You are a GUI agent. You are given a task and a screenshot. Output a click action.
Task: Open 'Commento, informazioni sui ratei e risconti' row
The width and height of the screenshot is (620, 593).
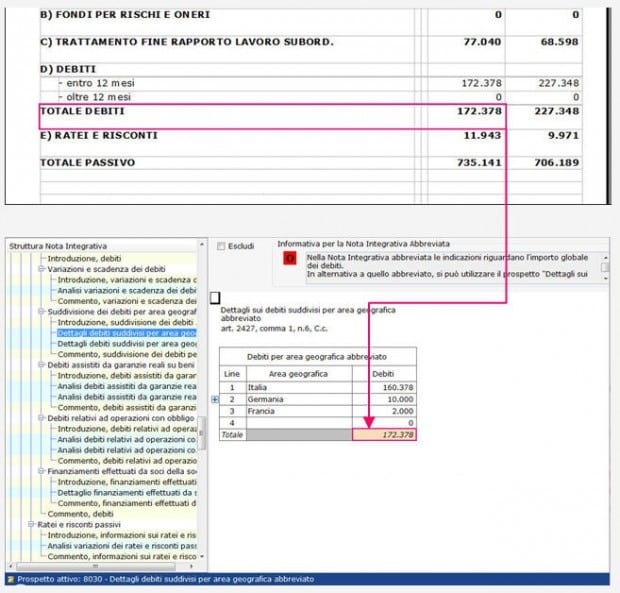pos(122,557)
